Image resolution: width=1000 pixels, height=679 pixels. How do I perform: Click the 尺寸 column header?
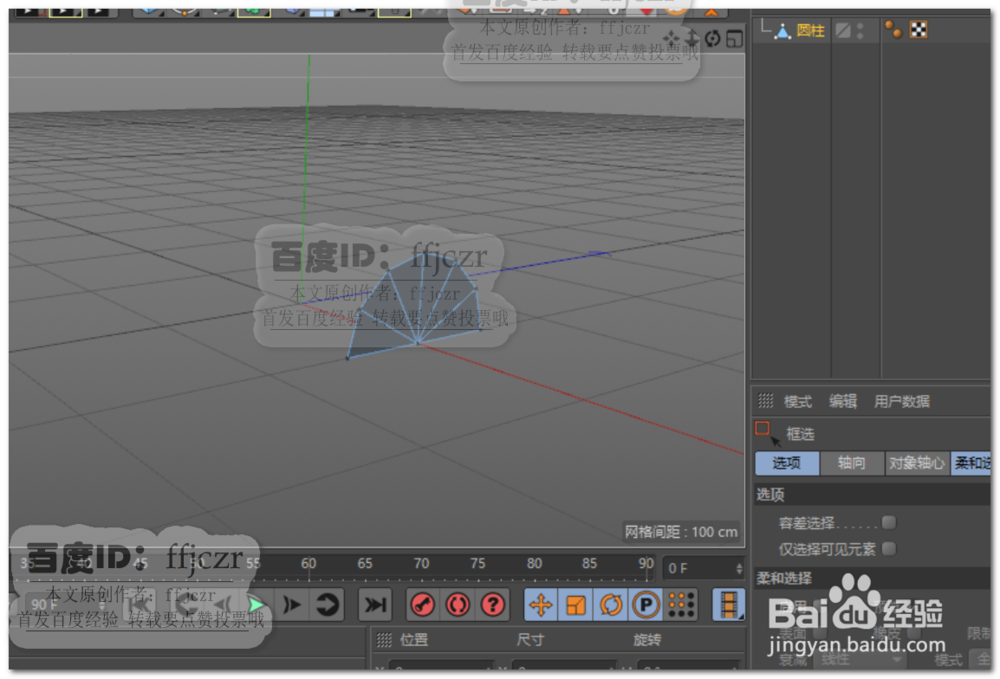point(530,639)
